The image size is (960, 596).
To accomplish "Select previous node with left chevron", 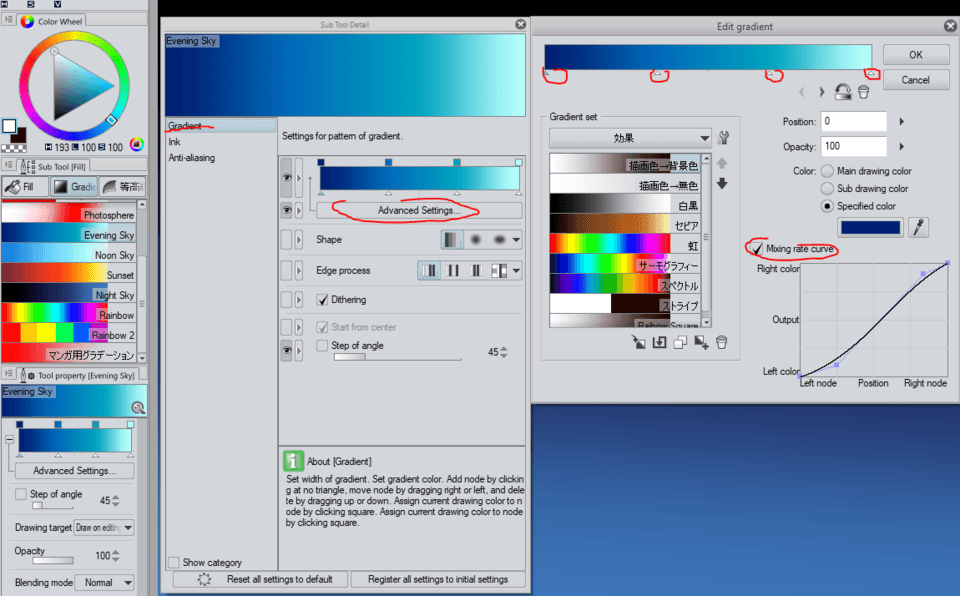I will (801, 92).
